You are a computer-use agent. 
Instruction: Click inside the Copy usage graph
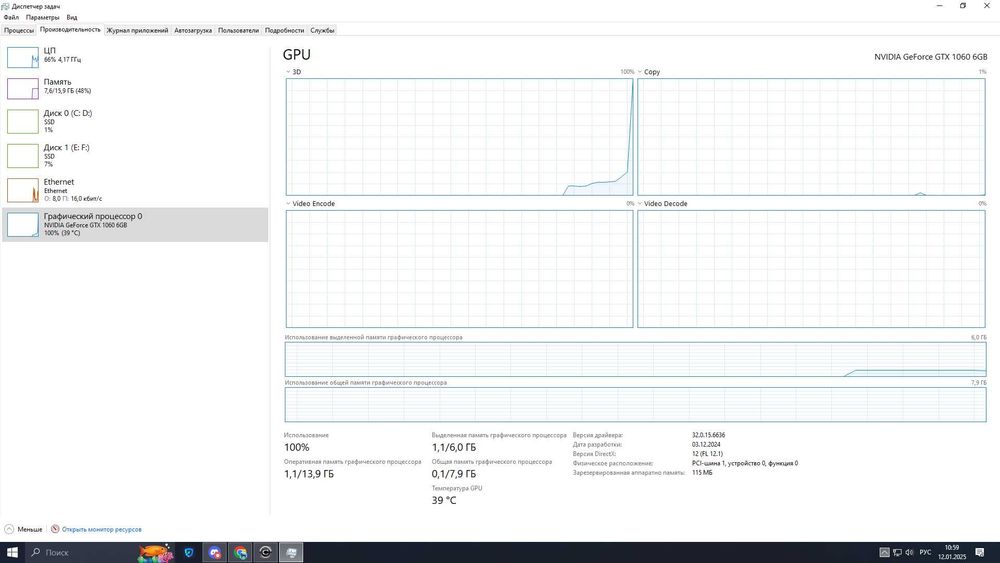[x=811, y=136]
